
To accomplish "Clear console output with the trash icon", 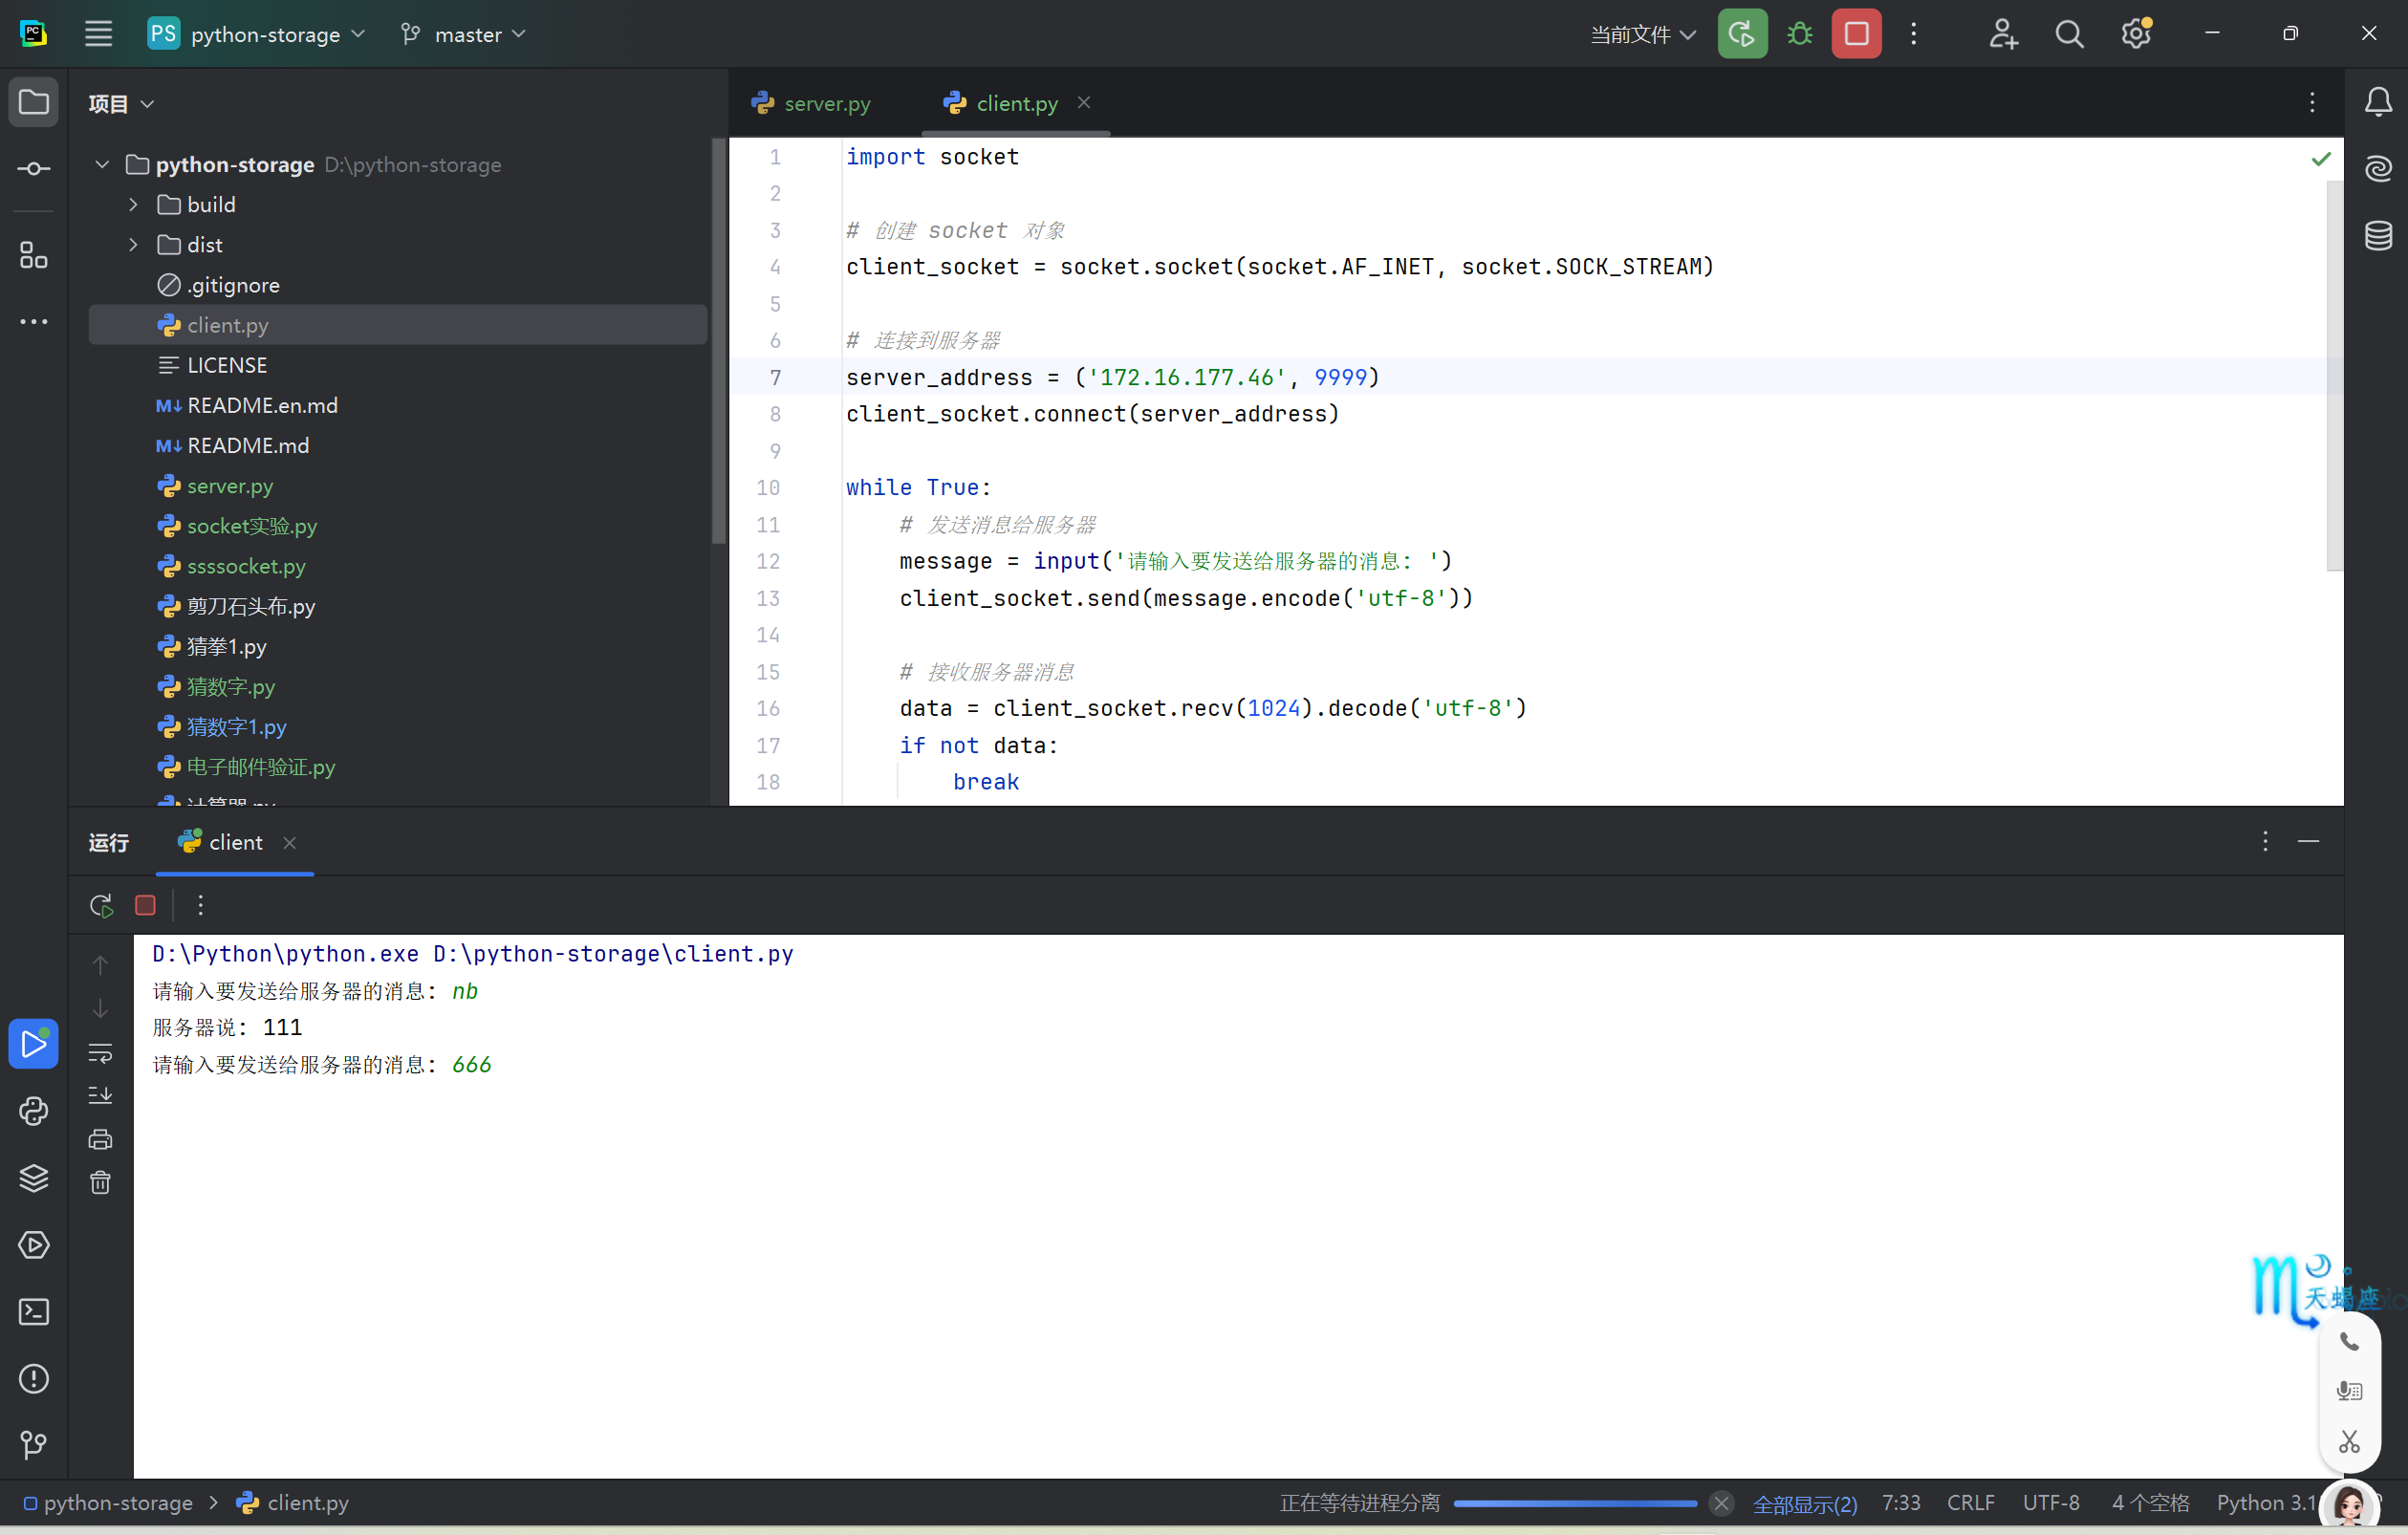I will tap(100, 1183).
